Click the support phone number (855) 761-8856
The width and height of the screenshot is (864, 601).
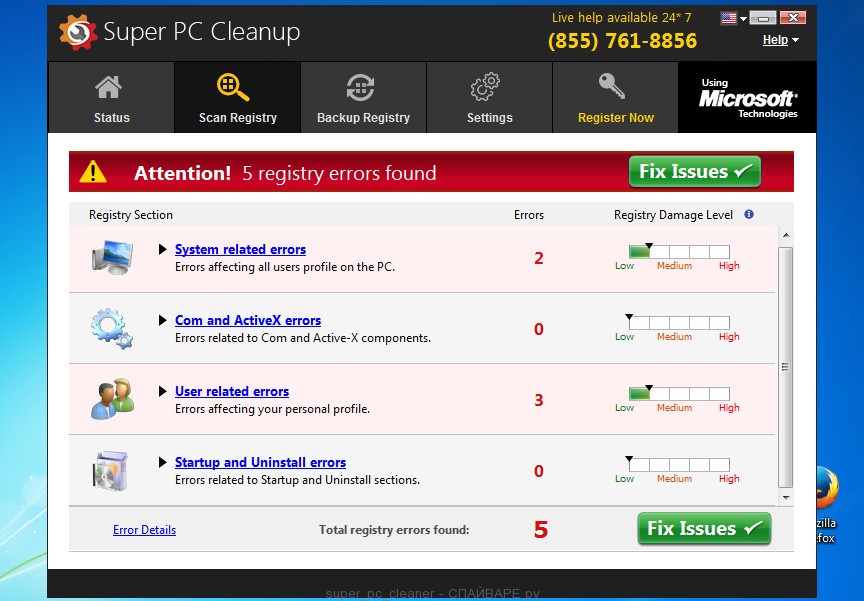pyautogui.click(x=623, y=41)
